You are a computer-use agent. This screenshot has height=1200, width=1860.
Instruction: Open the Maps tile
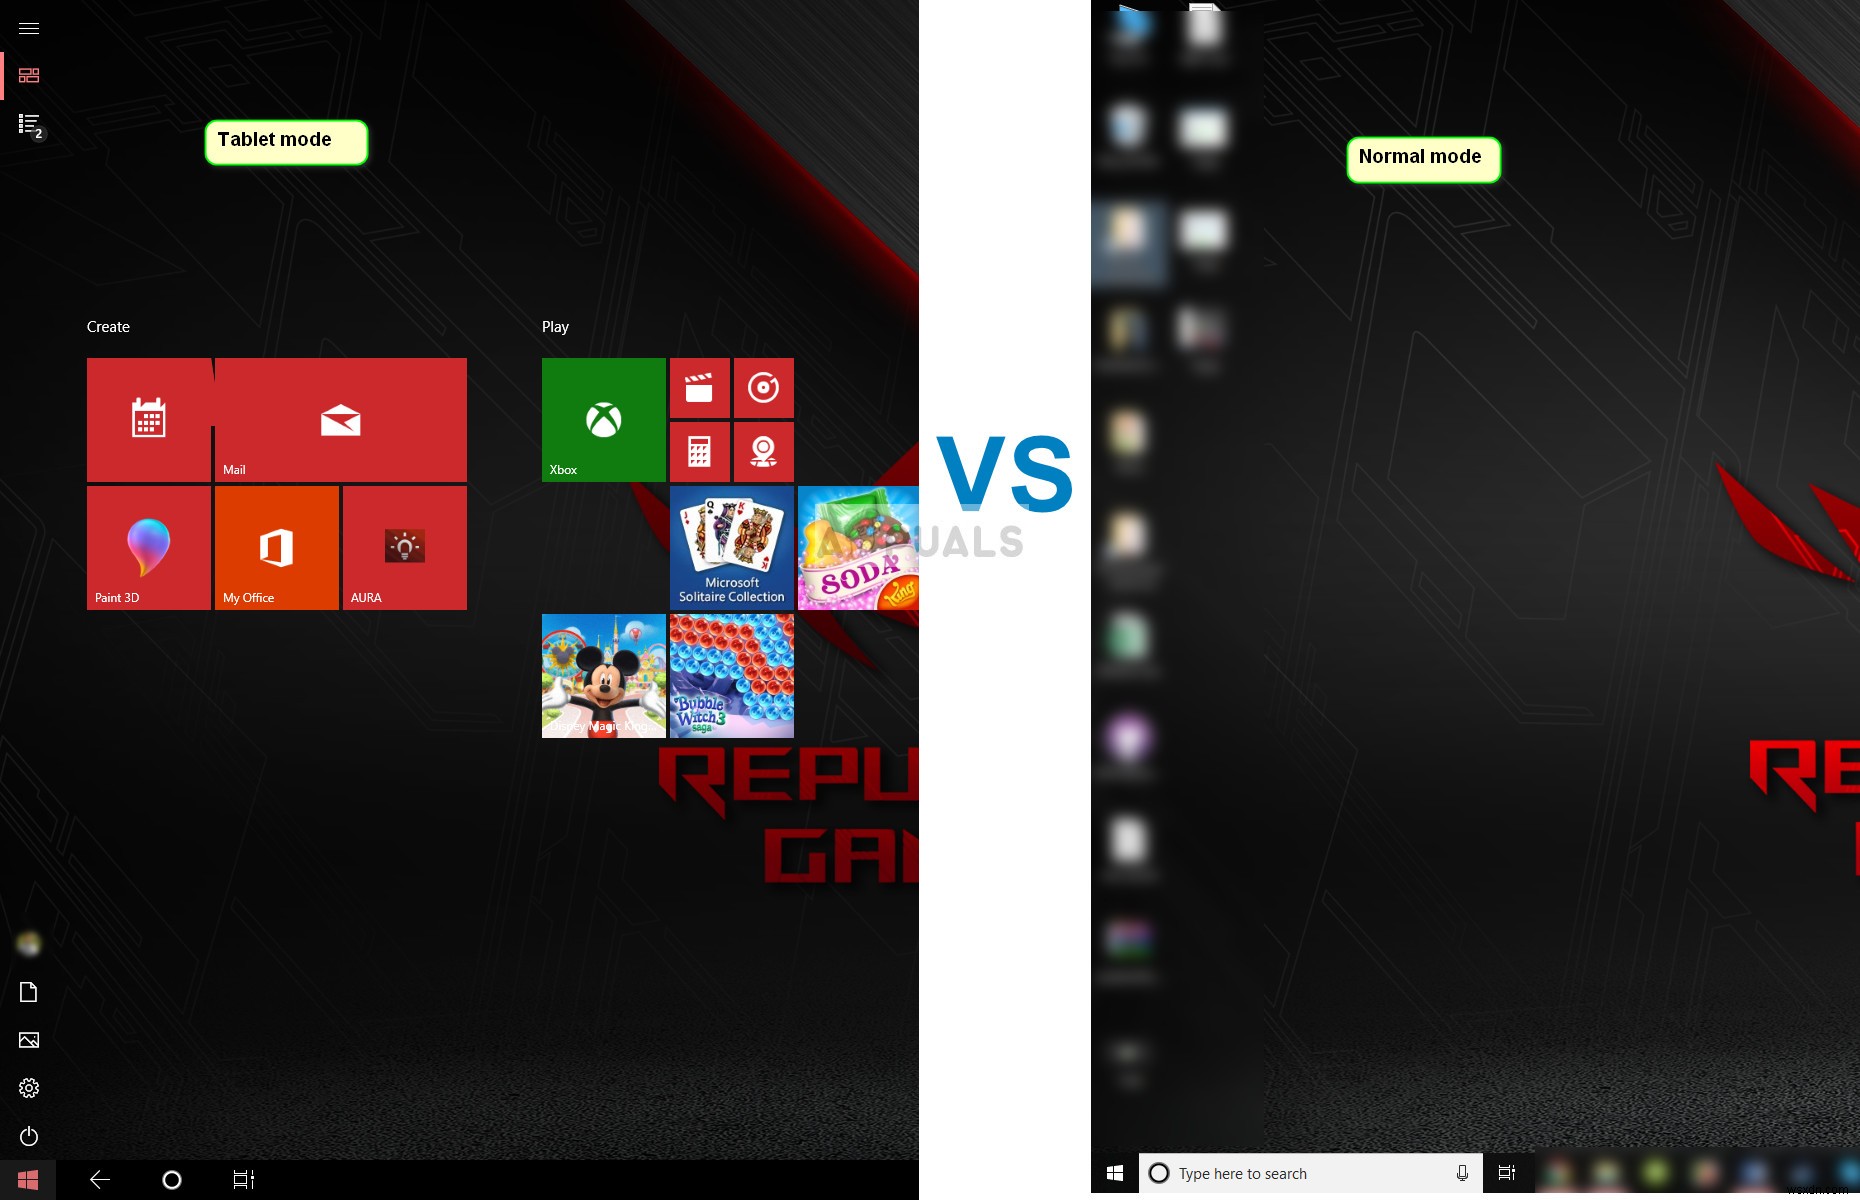(x=763, y=451)
